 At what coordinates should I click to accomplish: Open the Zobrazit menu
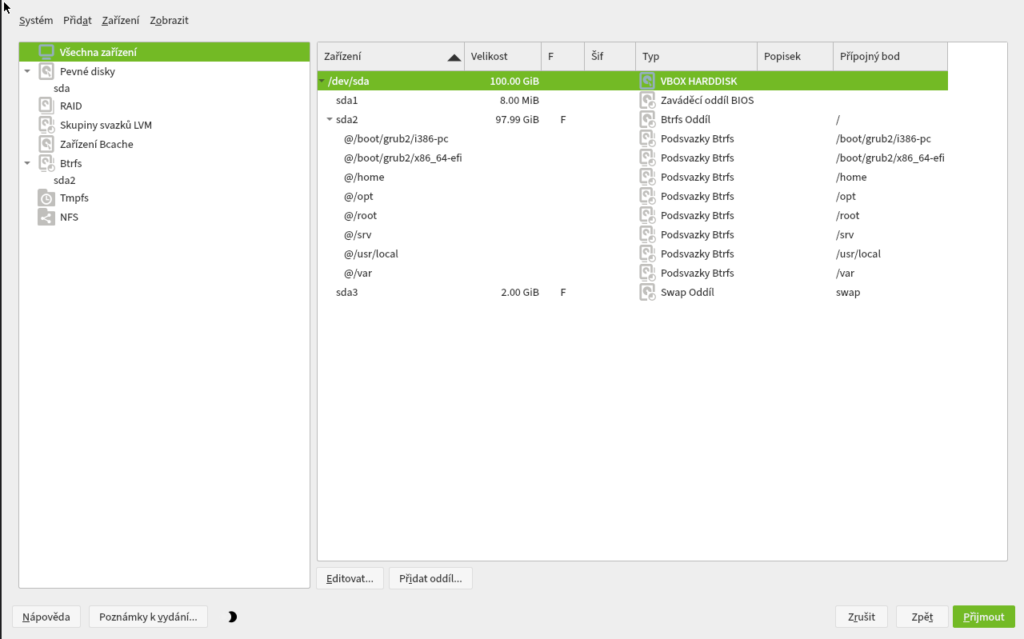(169, 20)
